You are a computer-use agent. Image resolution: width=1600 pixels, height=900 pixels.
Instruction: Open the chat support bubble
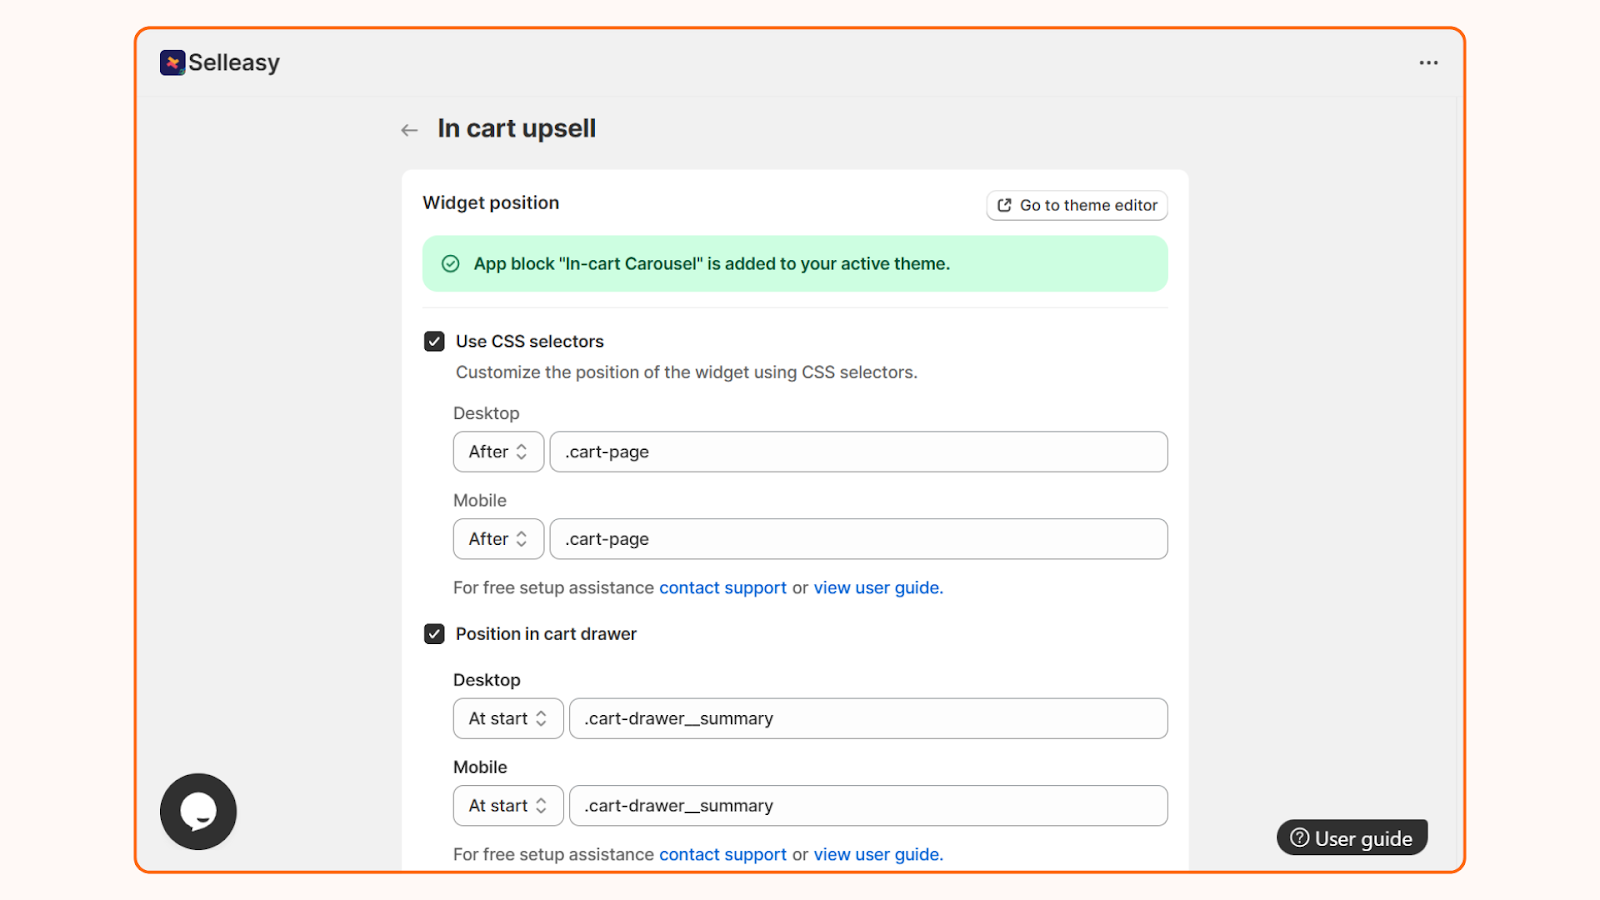click(x=197, y=811)
